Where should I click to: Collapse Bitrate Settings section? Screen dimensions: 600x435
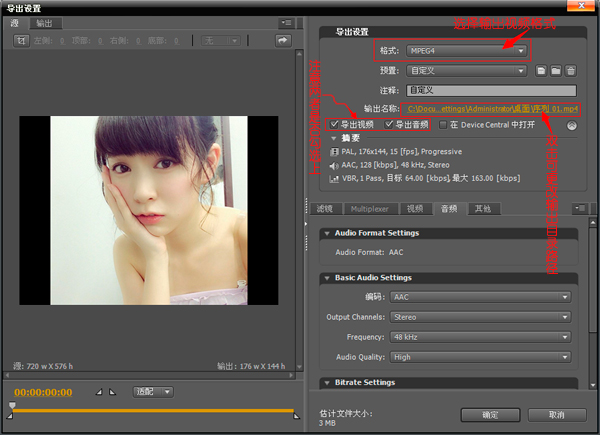click(327, 383)
